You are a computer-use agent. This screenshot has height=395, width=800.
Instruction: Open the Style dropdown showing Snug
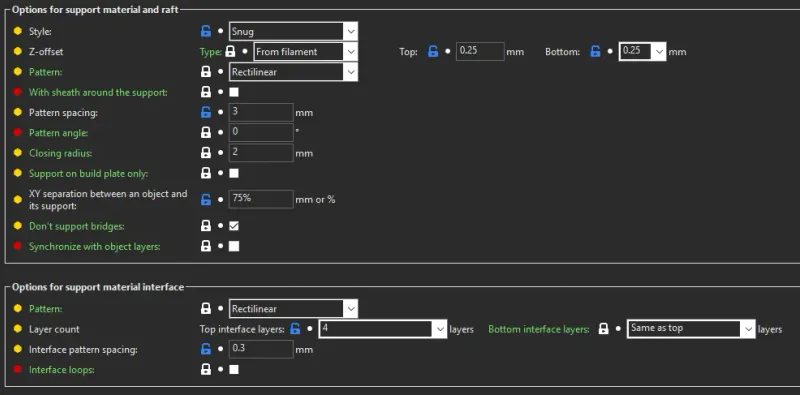(x=293, y=31)
